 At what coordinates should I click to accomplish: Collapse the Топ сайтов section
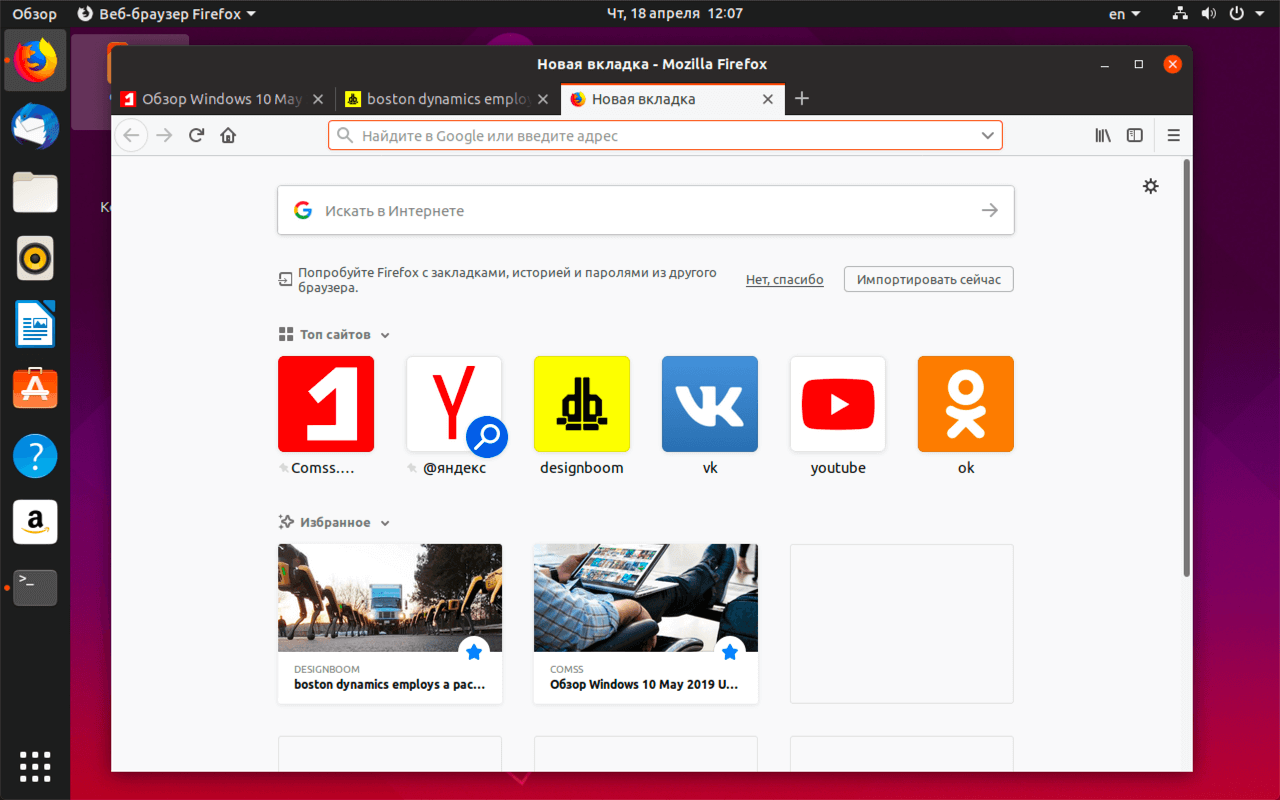(x=385, y=335)
